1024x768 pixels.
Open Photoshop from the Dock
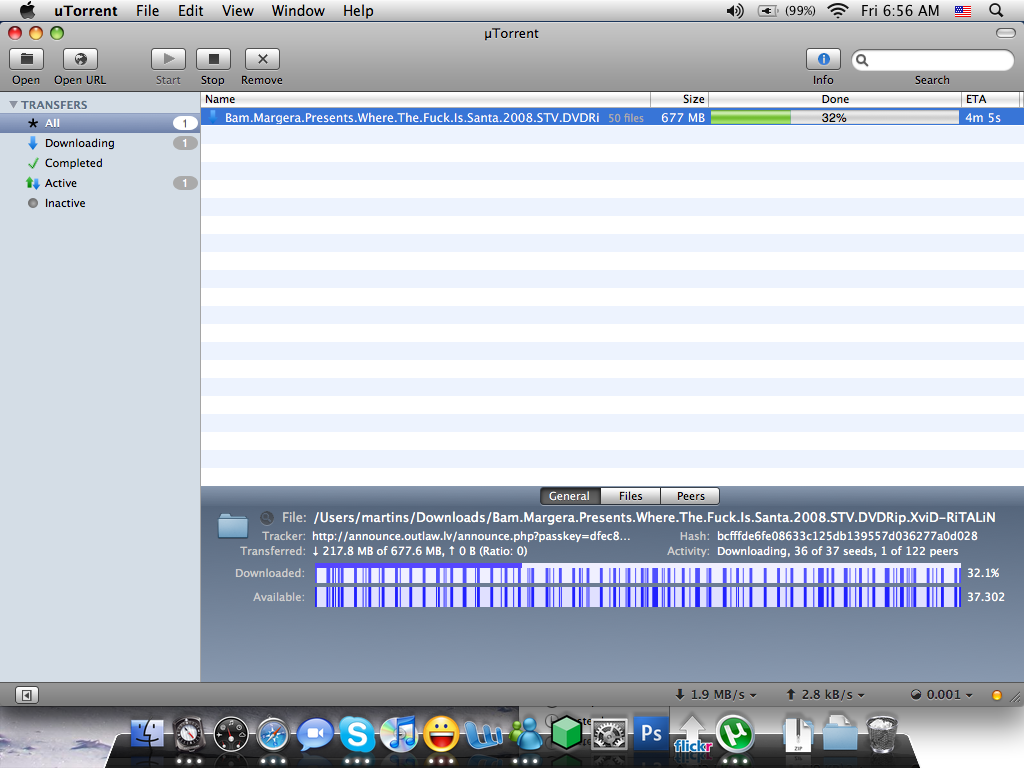pyautogui.click(x=651, y=733)
